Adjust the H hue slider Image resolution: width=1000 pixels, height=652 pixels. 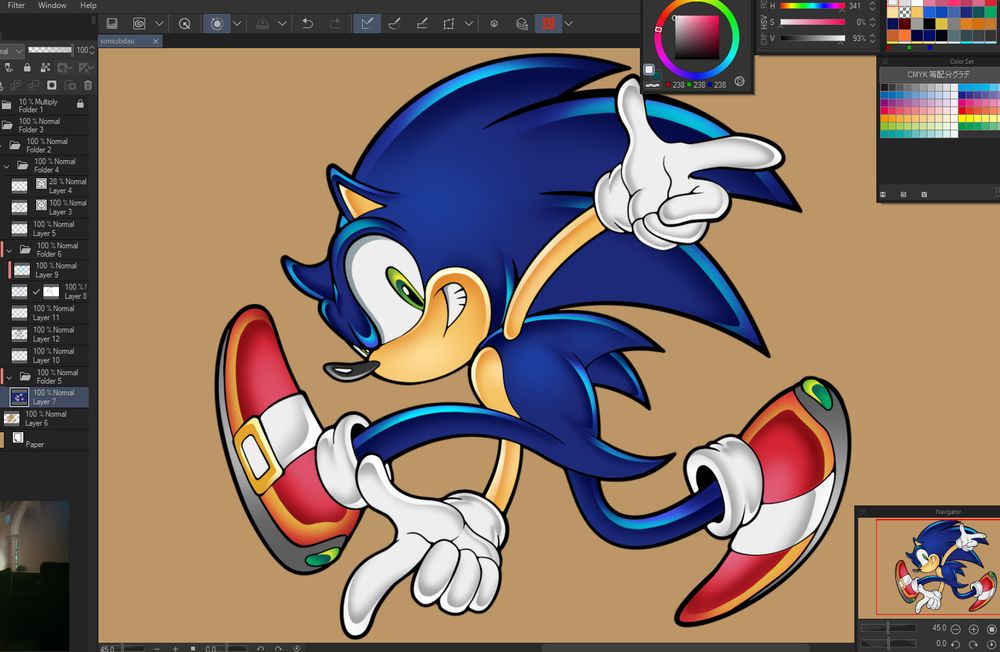pyautogui.click(x=812, y=6)
